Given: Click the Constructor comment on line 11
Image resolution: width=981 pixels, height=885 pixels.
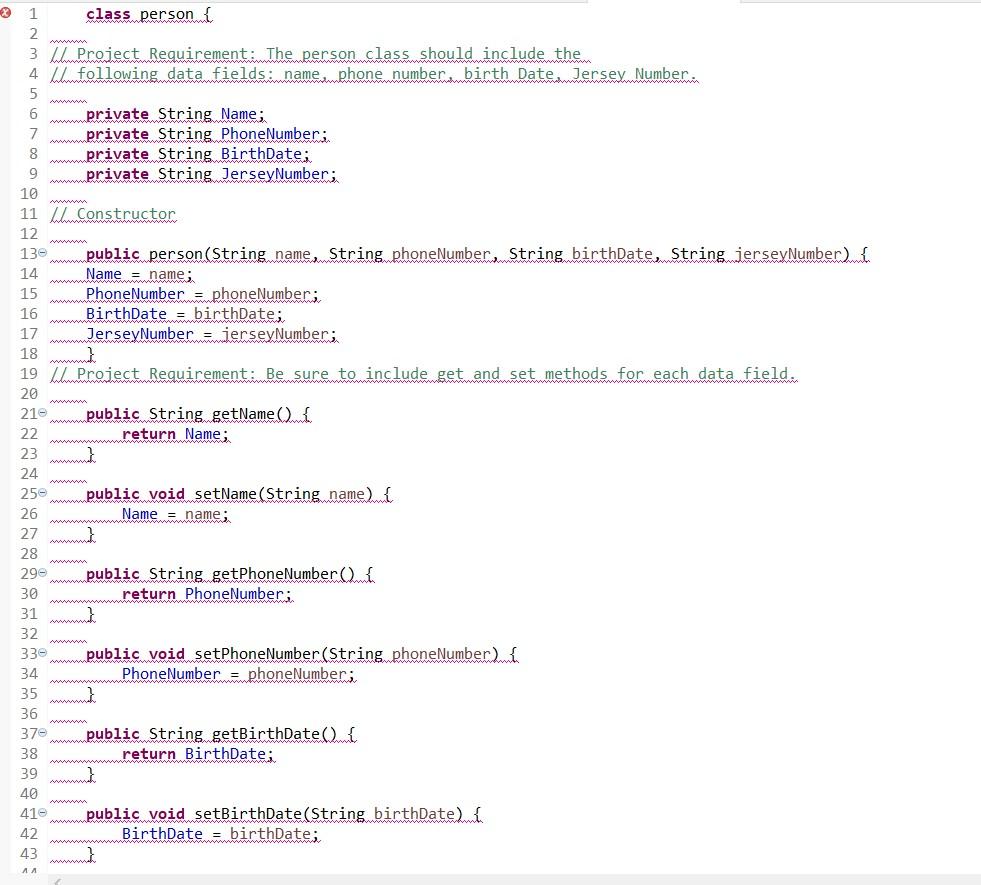Looking at the screenshot, I should pyautogui.click(x=113, y=213).
